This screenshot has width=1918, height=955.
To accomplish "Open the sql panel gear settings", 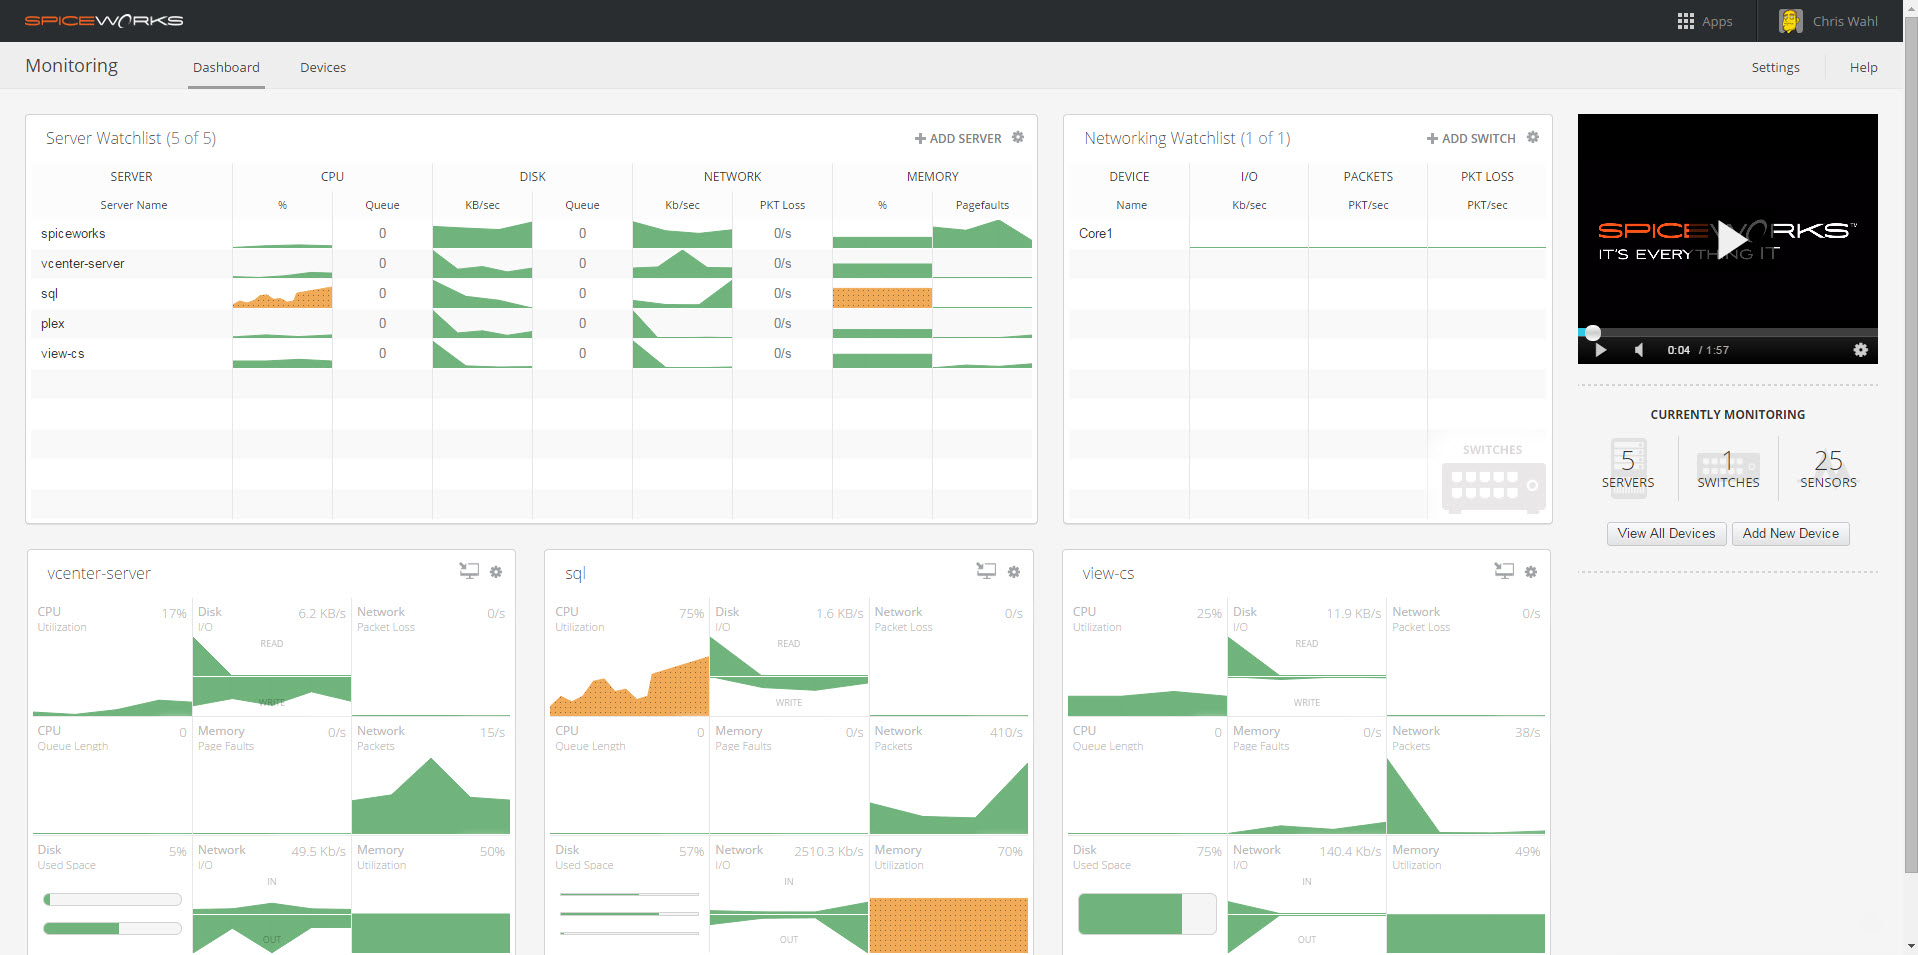I will (x=1014, y=572).
